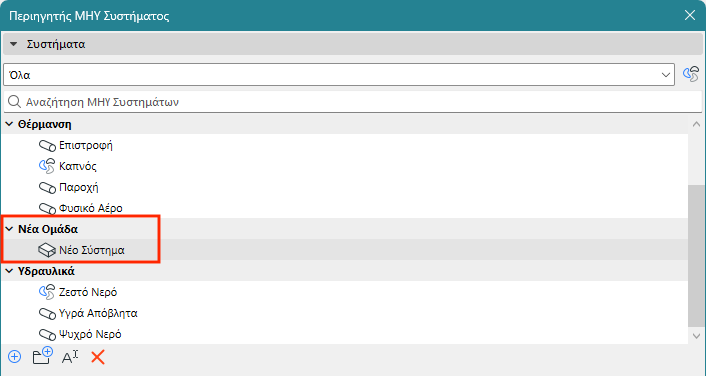Select the Ζεστό Νερό system
Screen dimensions: 706x376
coord(88,292)
